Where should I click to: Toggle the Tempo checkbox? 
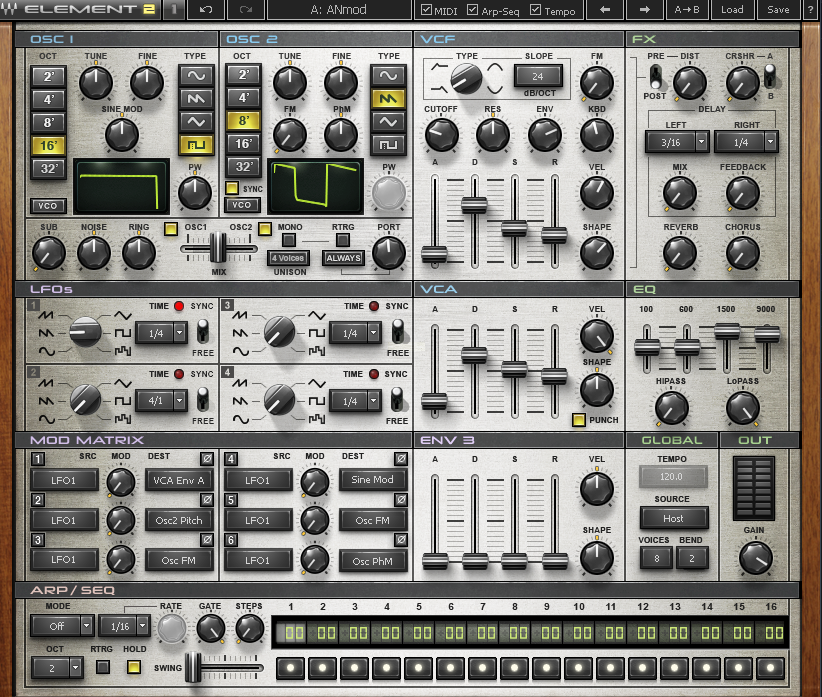point(535,10)
